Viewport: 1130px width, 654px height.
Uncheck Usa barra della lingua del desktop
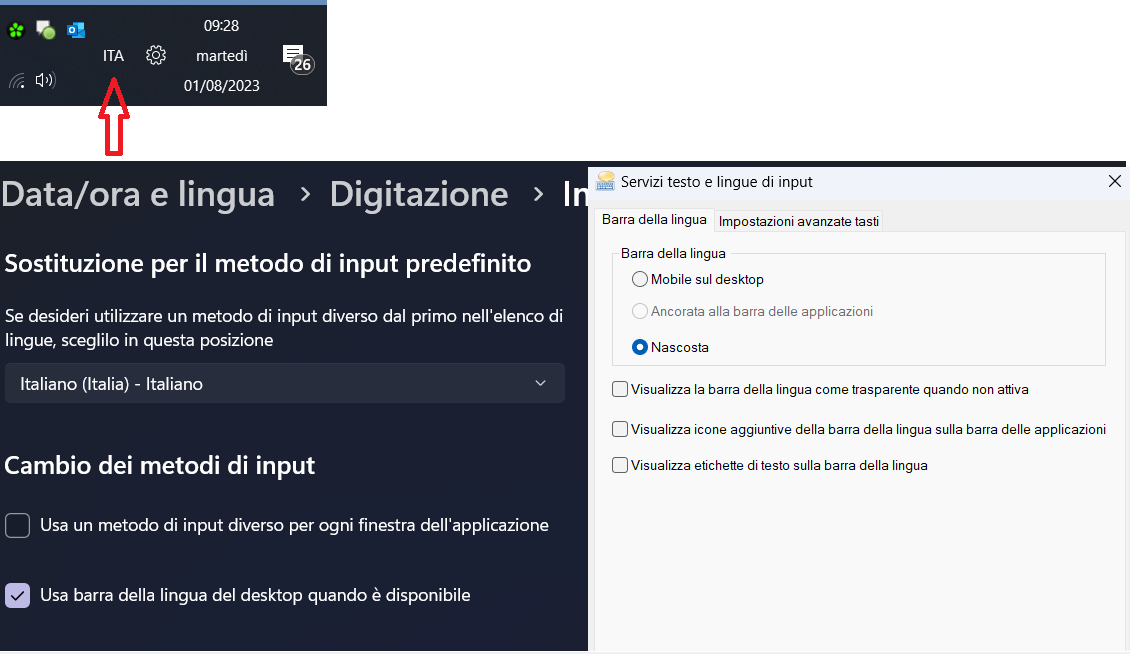[17, 596]
